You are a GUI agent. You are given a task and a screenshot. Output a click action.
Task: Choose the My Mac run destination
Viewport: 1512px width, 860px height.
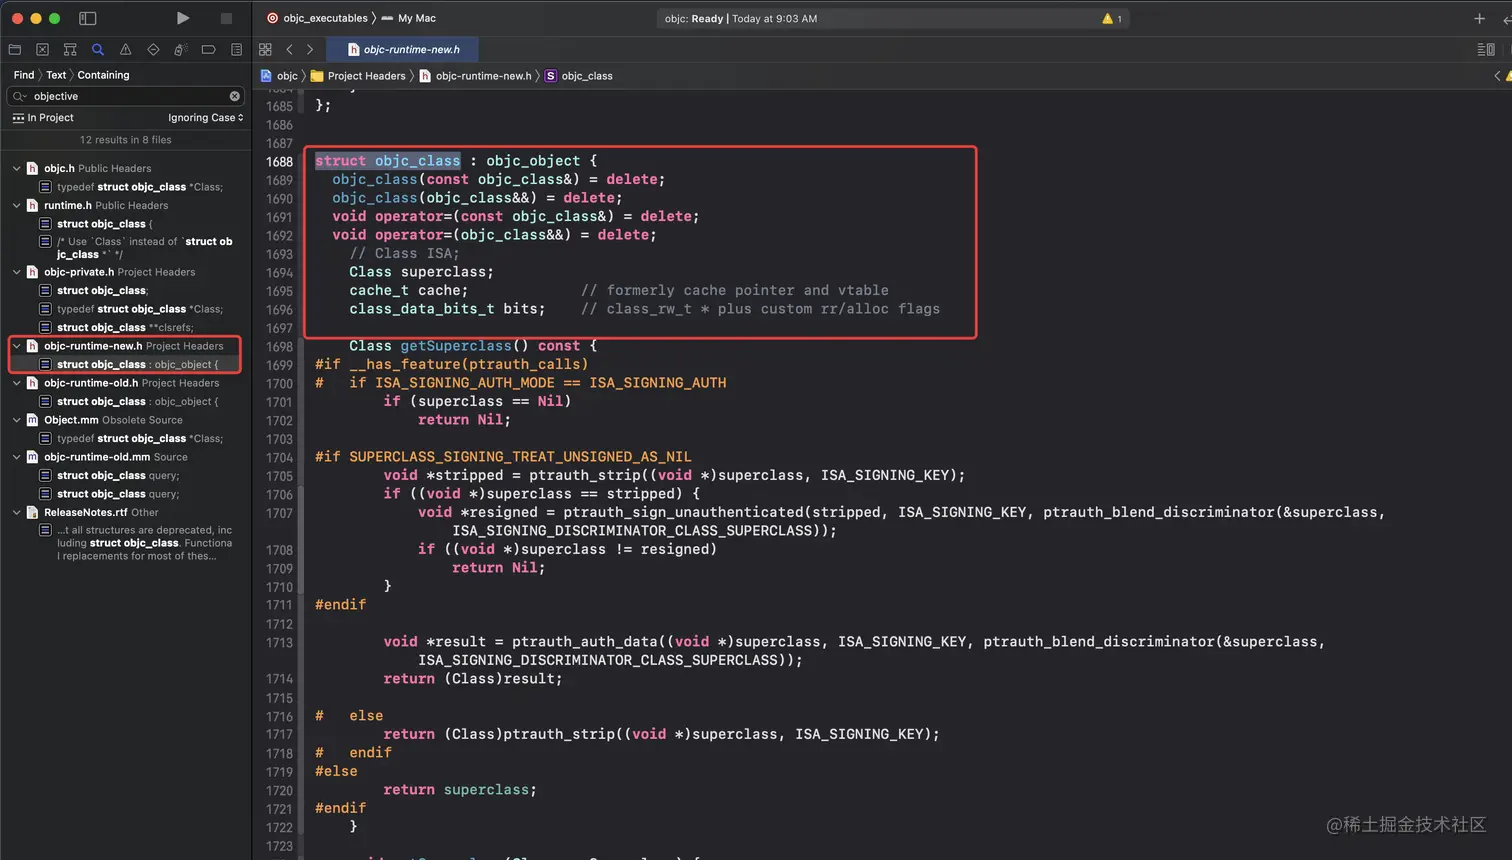click(x=409, y=18)
